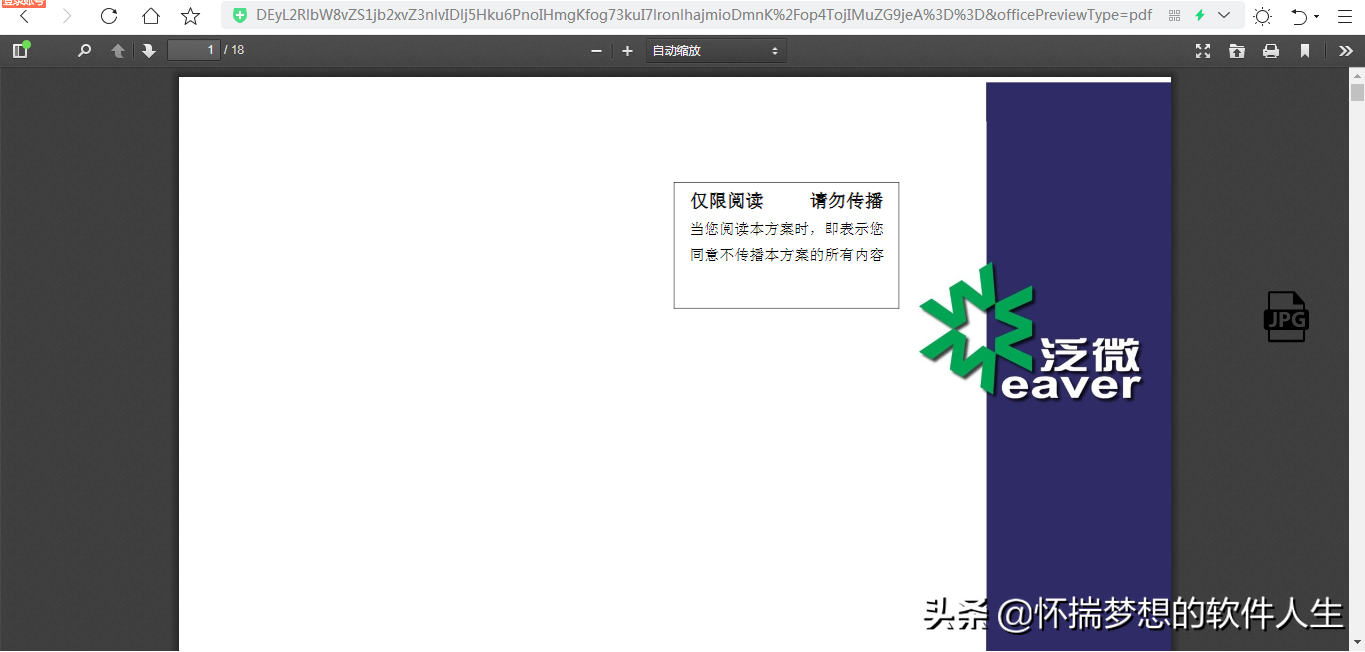Click scrollbar up arrow
Screen dimensions: 1365x652
click(1357, 76)
